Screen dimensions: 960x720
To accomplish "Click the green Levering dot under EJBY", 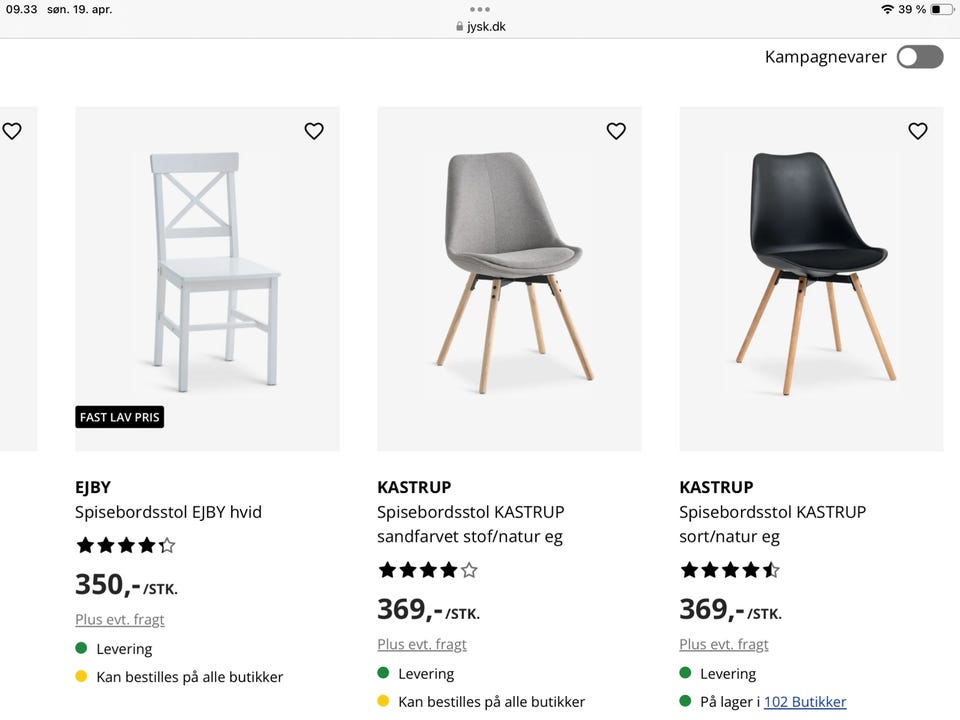I will pos(82,648).
